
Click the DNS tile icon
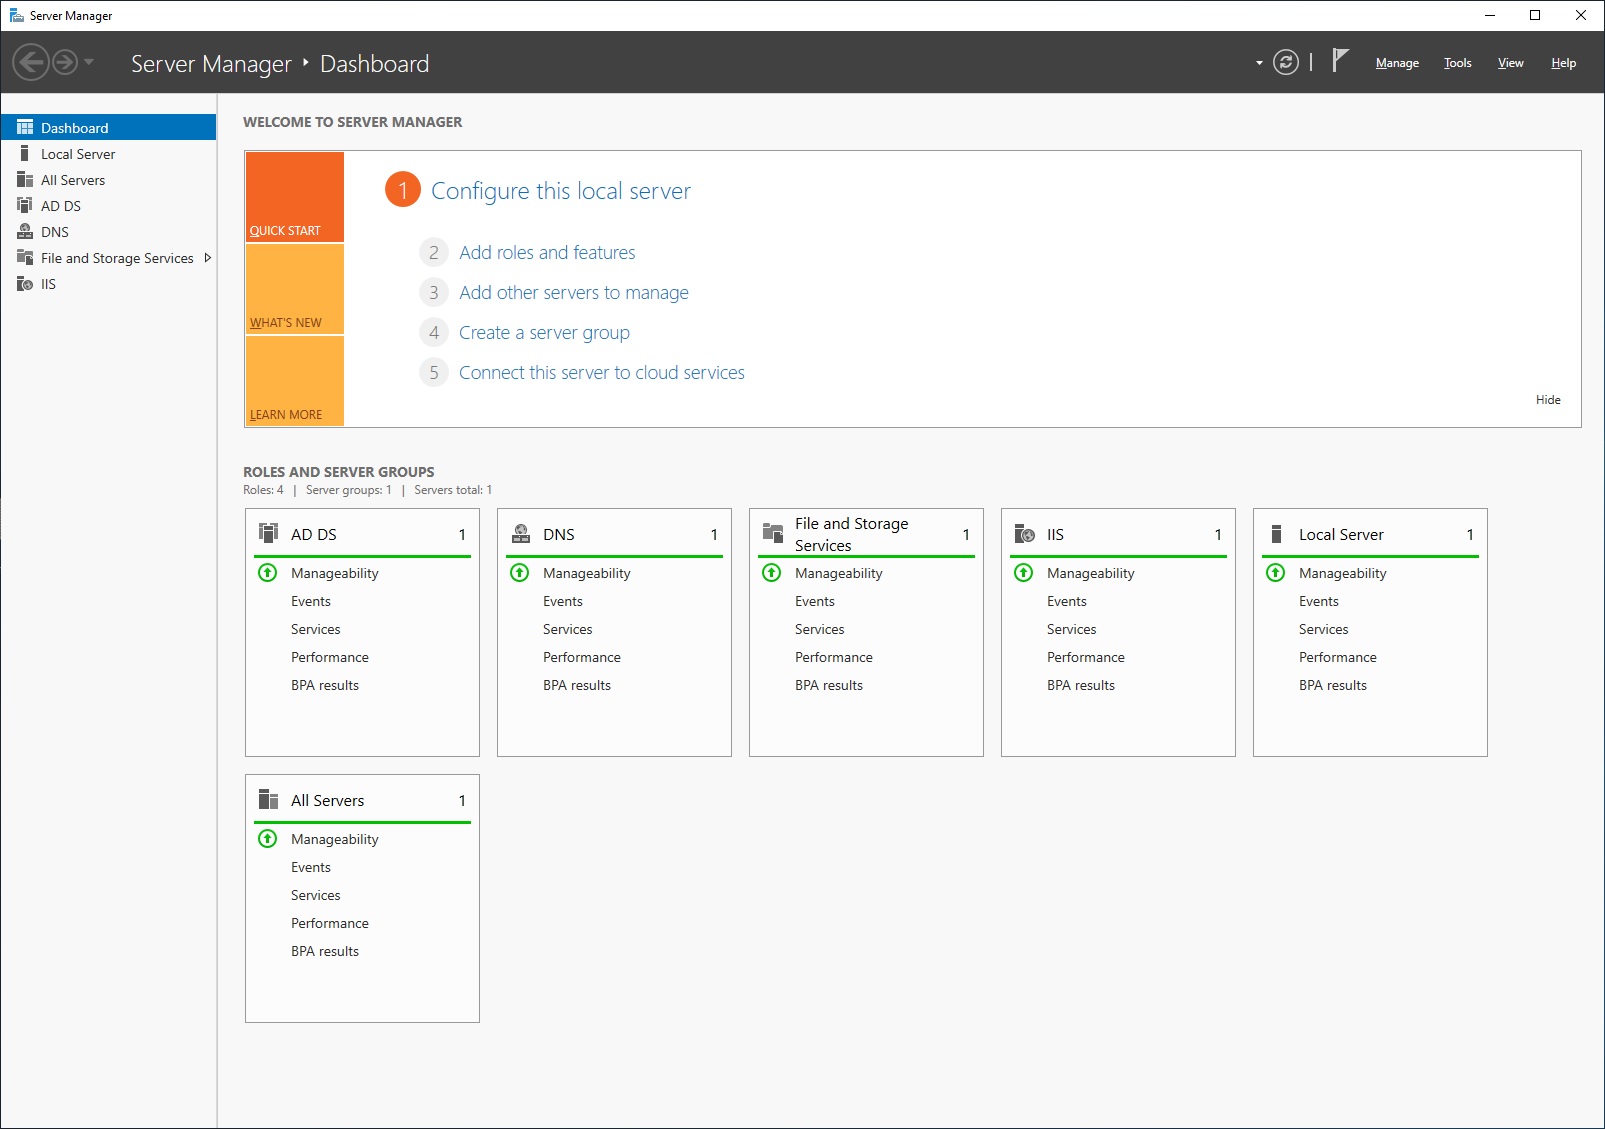tap(521, 533)
